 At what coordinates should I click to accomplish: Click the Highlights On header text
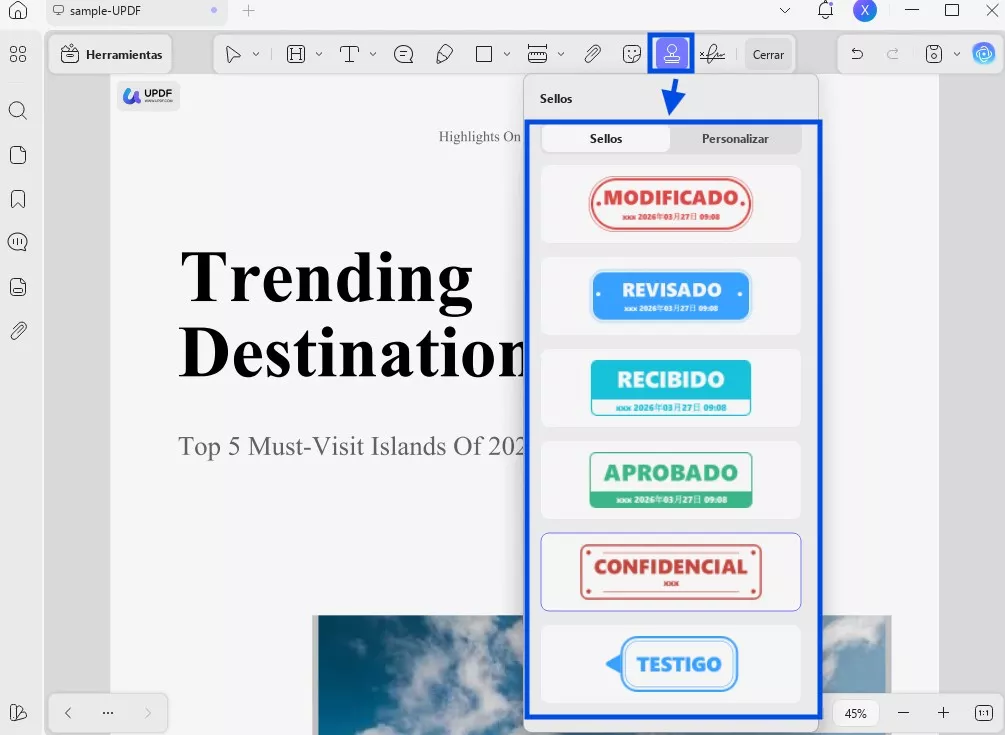tap(479, 136)
